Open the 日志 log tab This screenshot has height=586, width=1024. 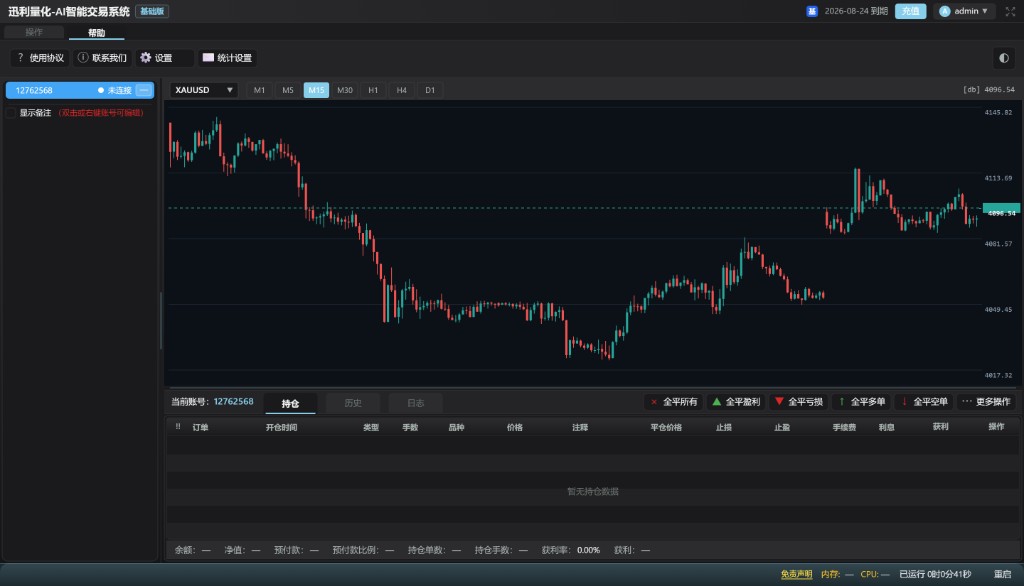pos(415,403)
